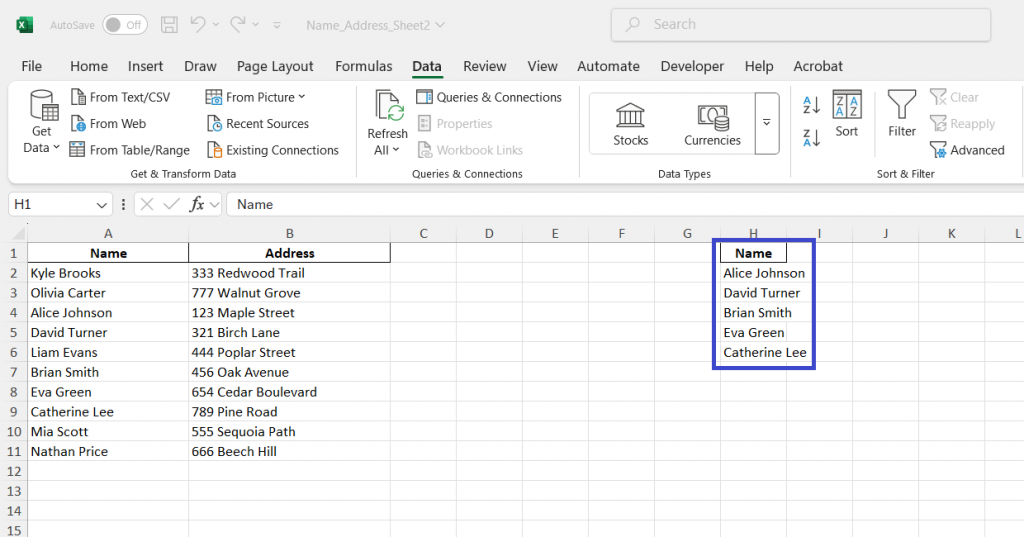Open the Developer tab
This screenshot has width=1024, height=537.
(x=692, y=66)
